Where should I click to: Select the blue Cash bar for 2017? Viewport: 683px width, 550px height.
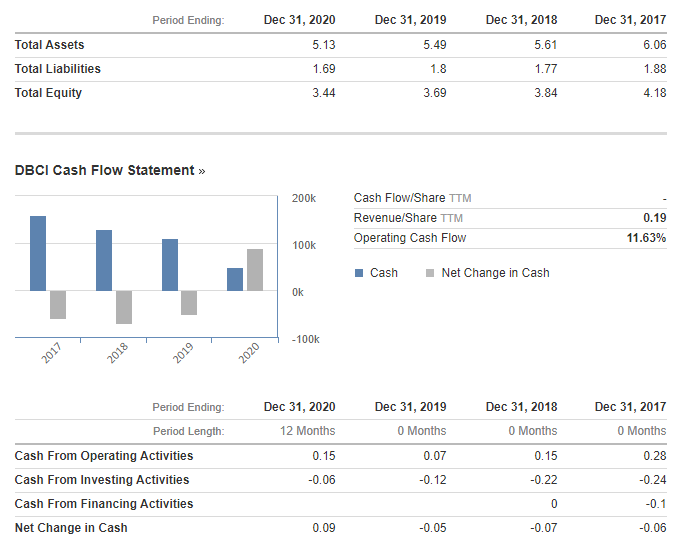[x=38, y=254]
